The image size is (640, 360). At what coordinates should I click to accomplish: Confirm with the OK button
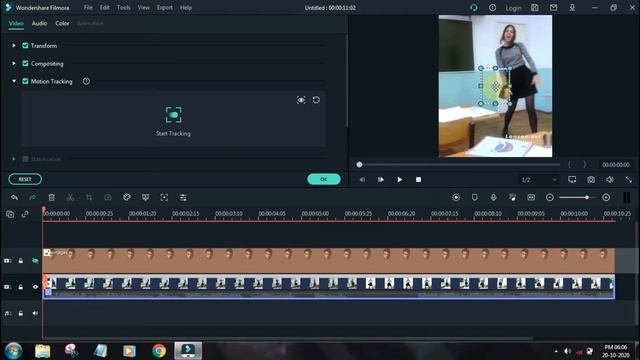[324, 179]
